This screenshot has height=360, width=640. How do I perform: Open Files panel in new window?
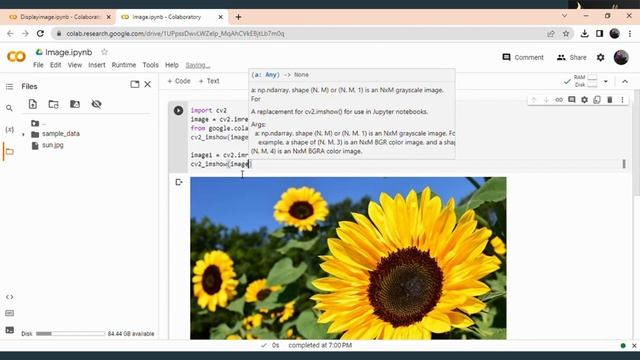click(x=135, y=84)
